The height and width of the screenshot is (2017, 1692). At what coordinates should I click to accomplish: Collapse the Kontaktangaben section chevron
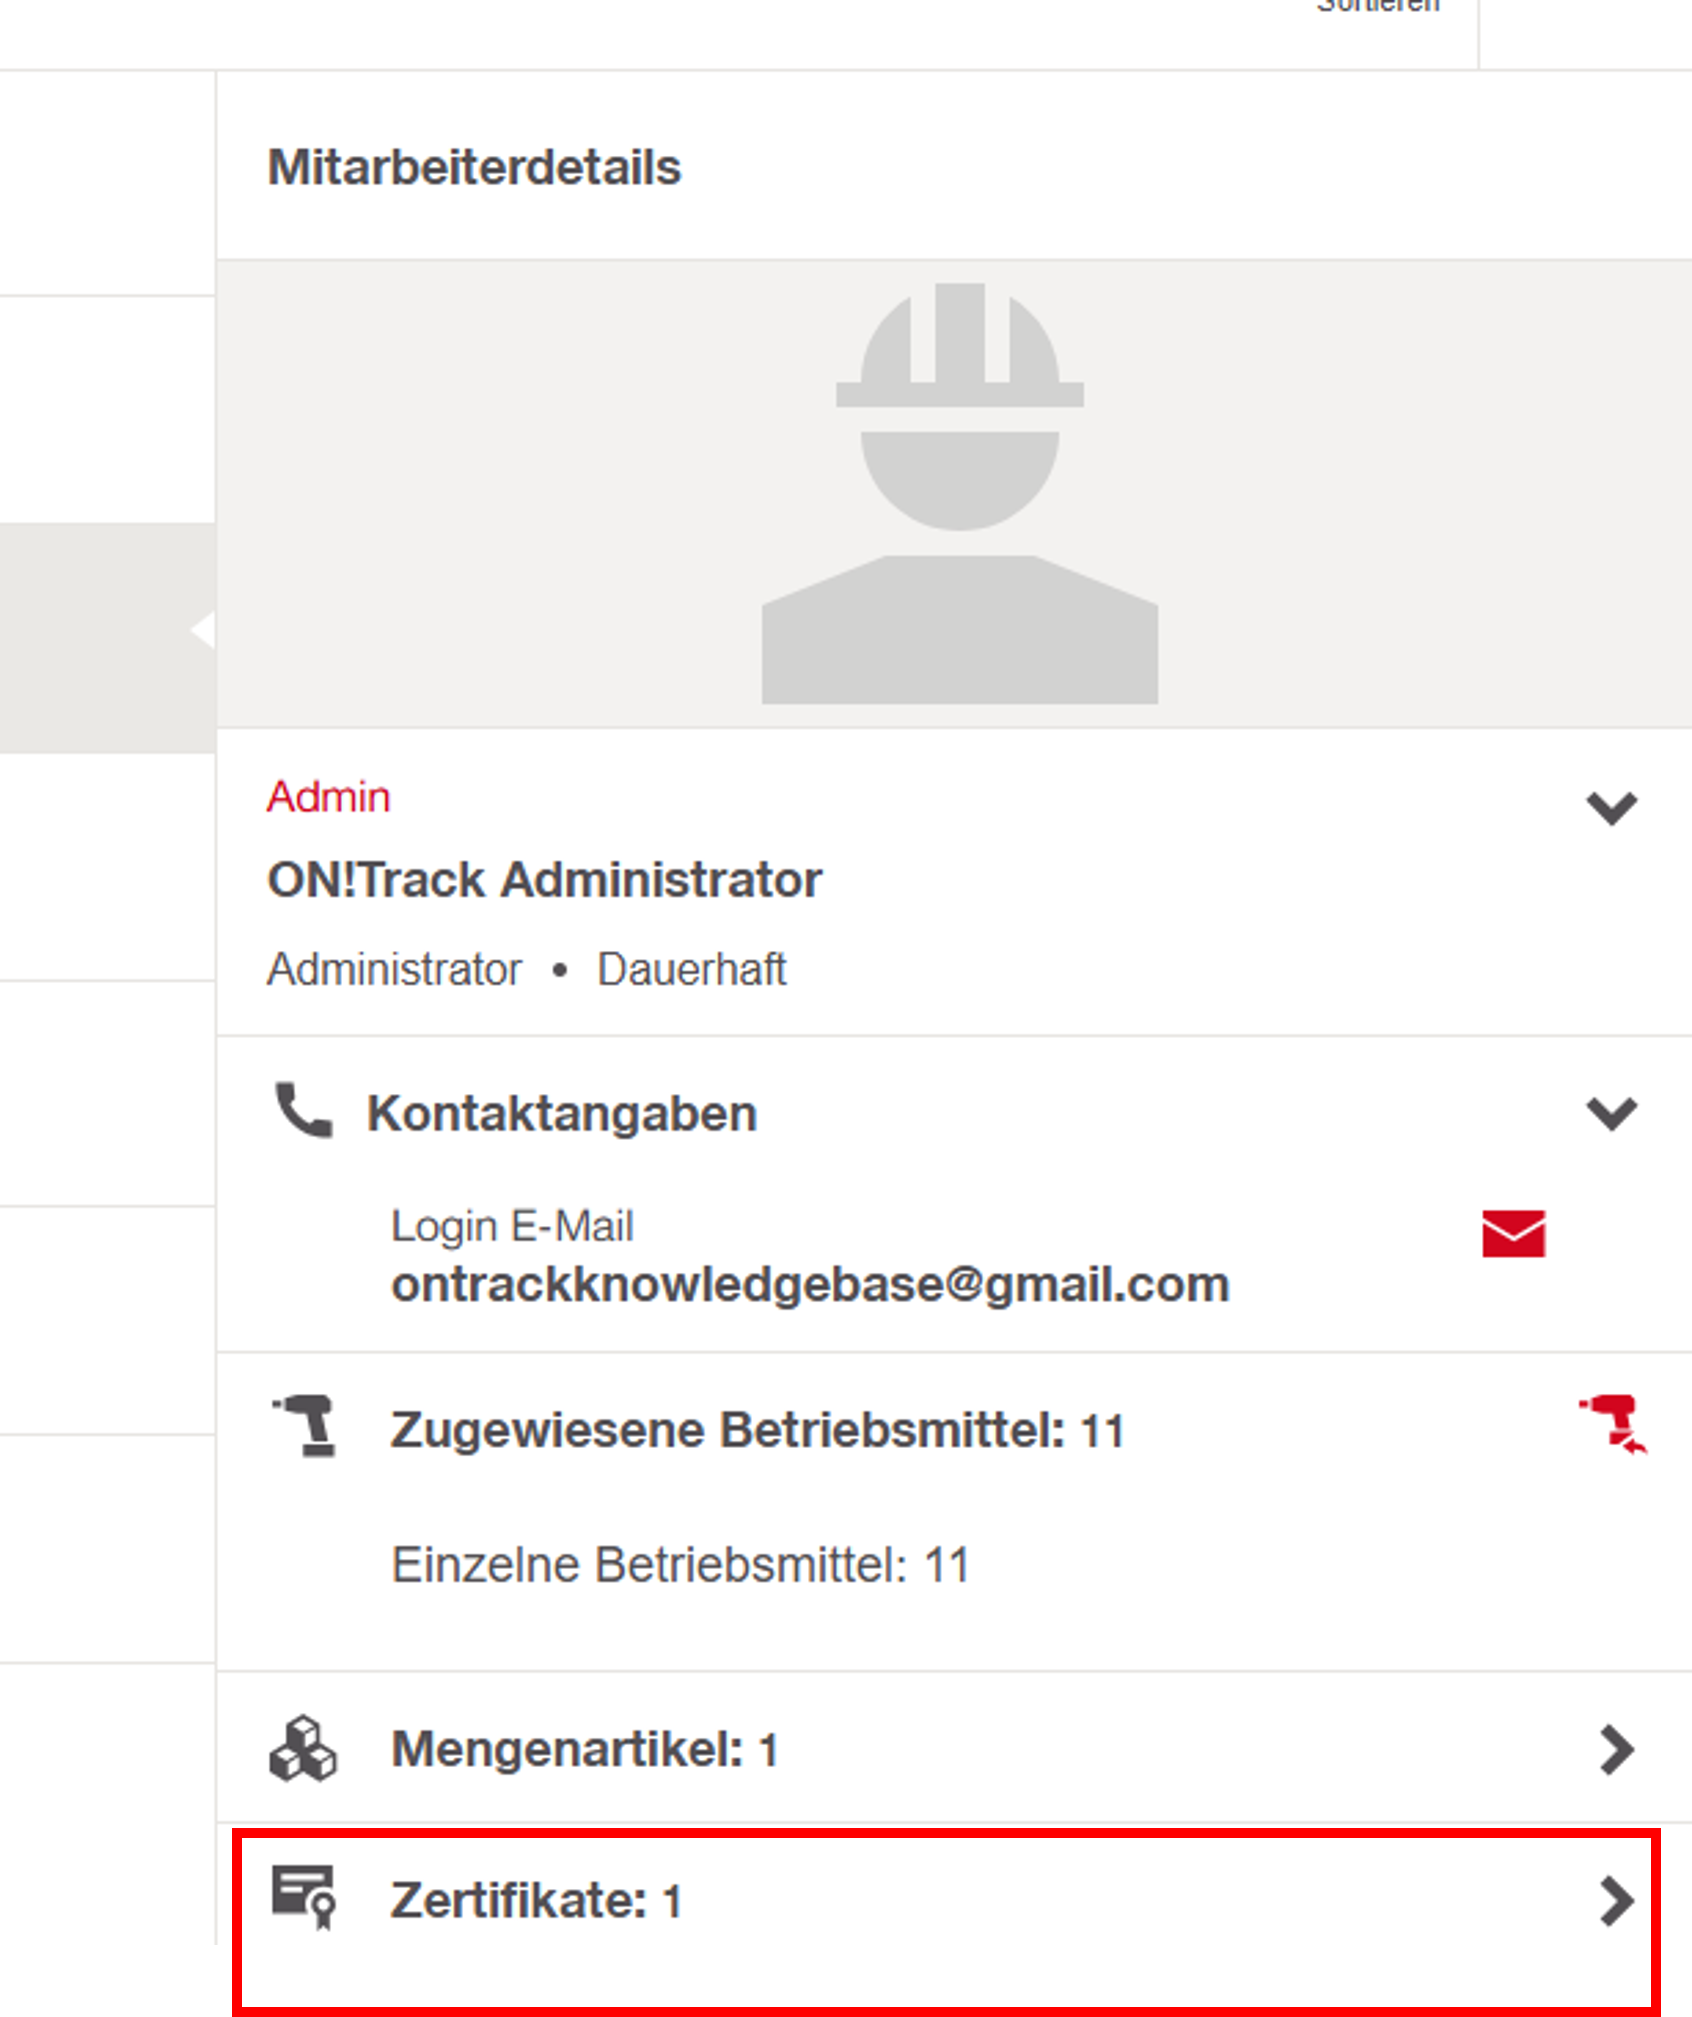click(1611, 1113)
